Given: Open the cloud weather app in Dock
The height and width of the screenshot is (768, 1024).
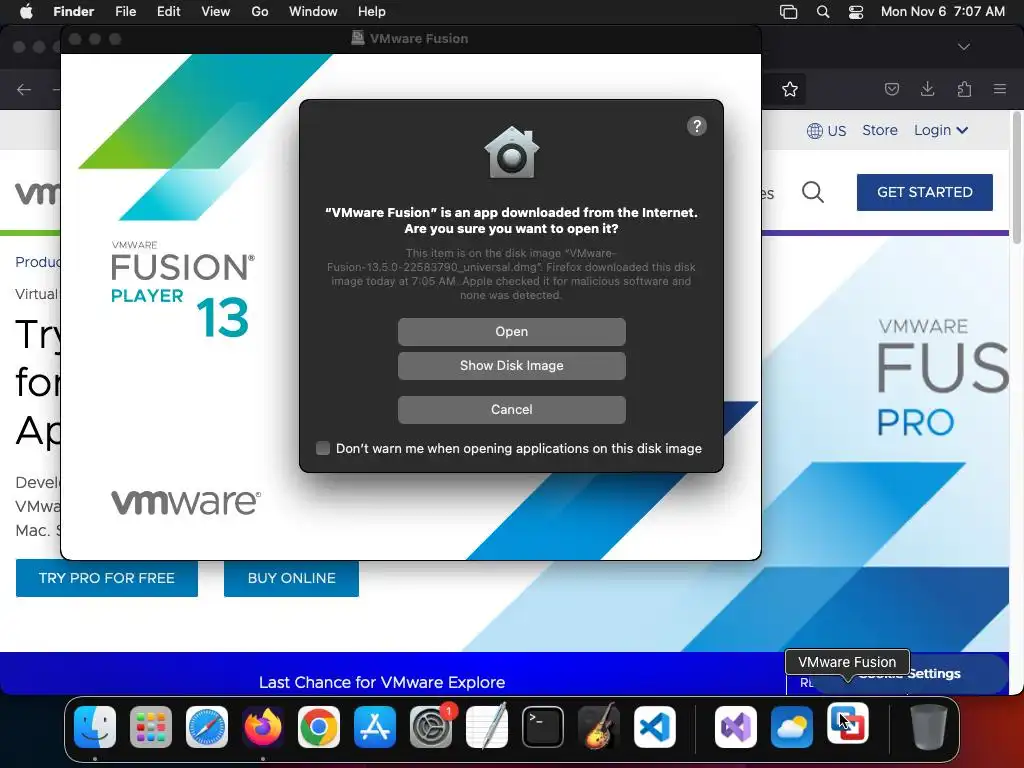Looking at the screenshot, I should pos(792,727).
